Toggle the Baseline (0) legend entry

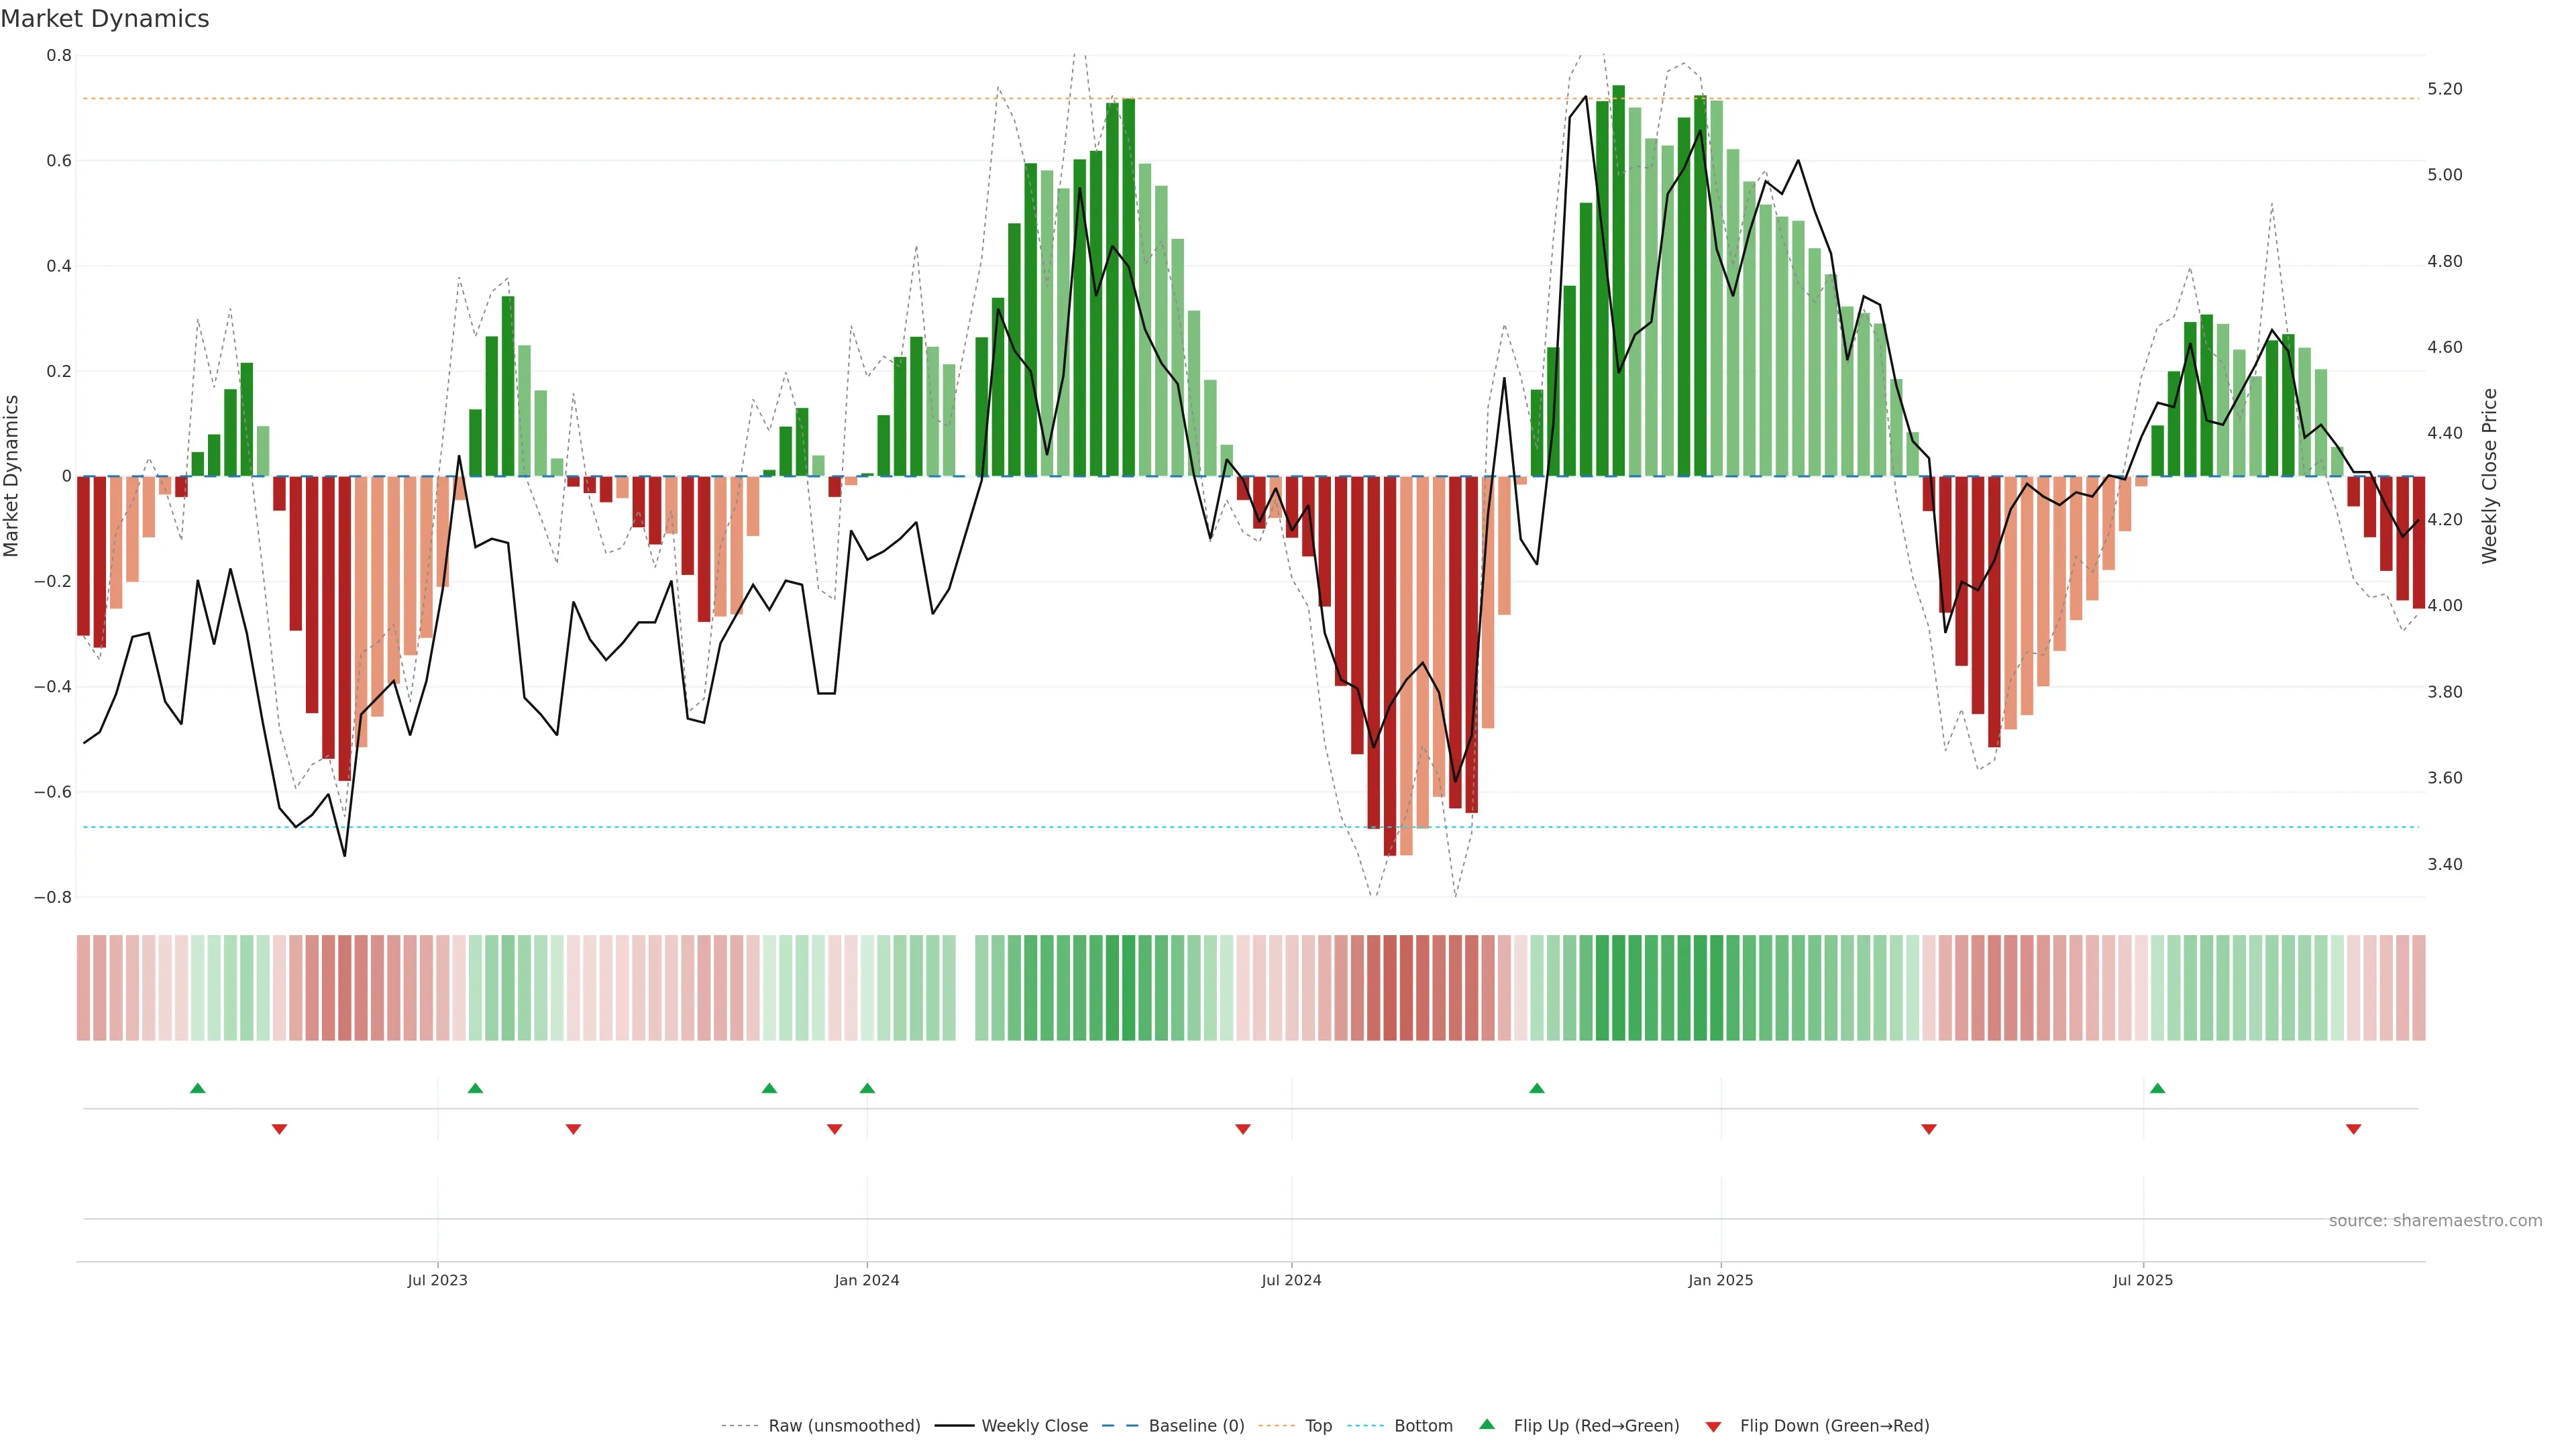coord(1196,1426)
